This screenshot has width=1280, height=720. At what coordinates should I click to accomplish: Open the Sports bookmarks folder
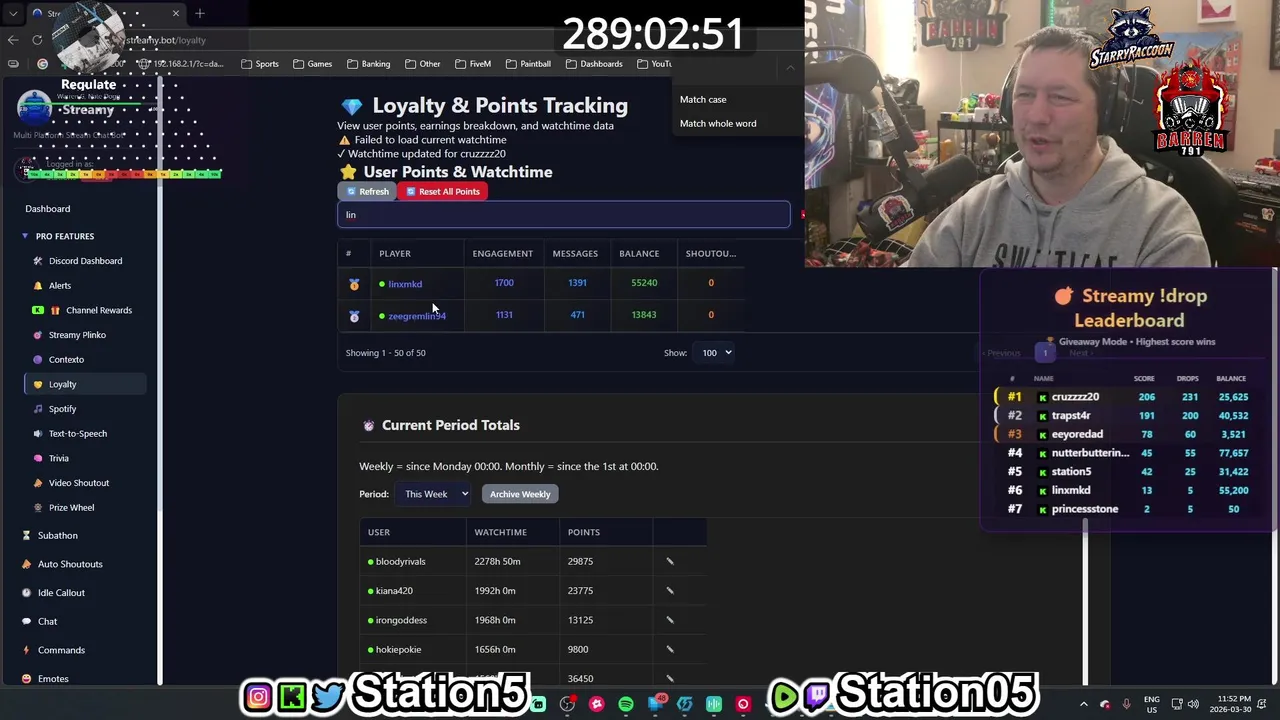pyautogui.click(x=260, y=64)
